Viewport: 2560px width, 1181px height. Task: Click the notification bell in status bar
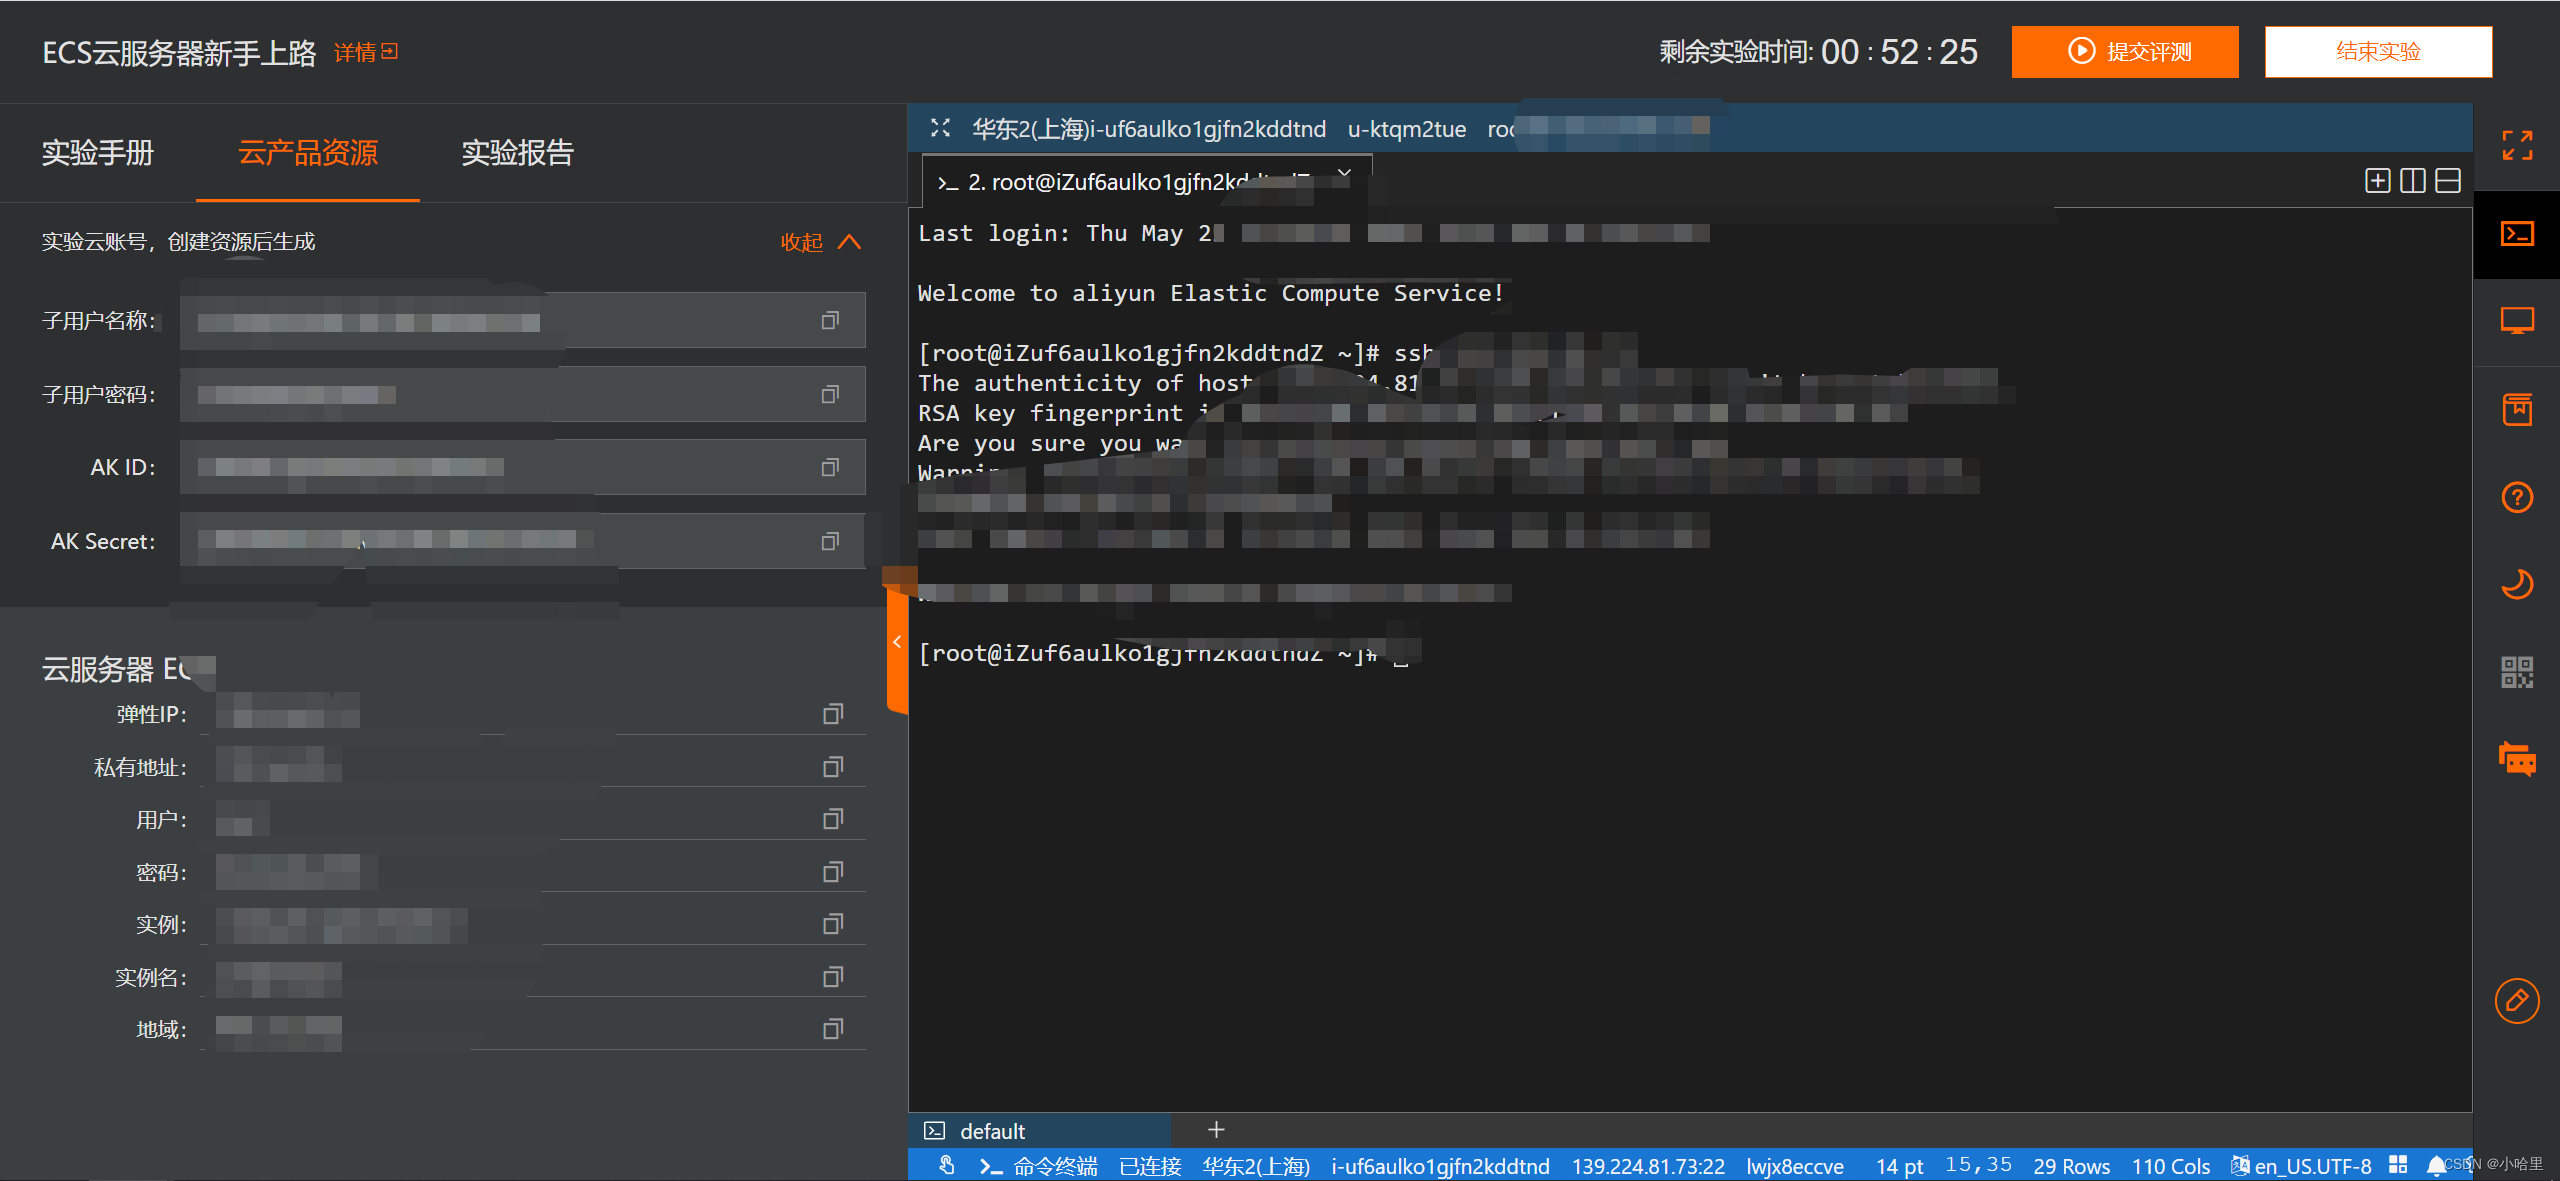pyautogui.click(x=2436, y=1166)
